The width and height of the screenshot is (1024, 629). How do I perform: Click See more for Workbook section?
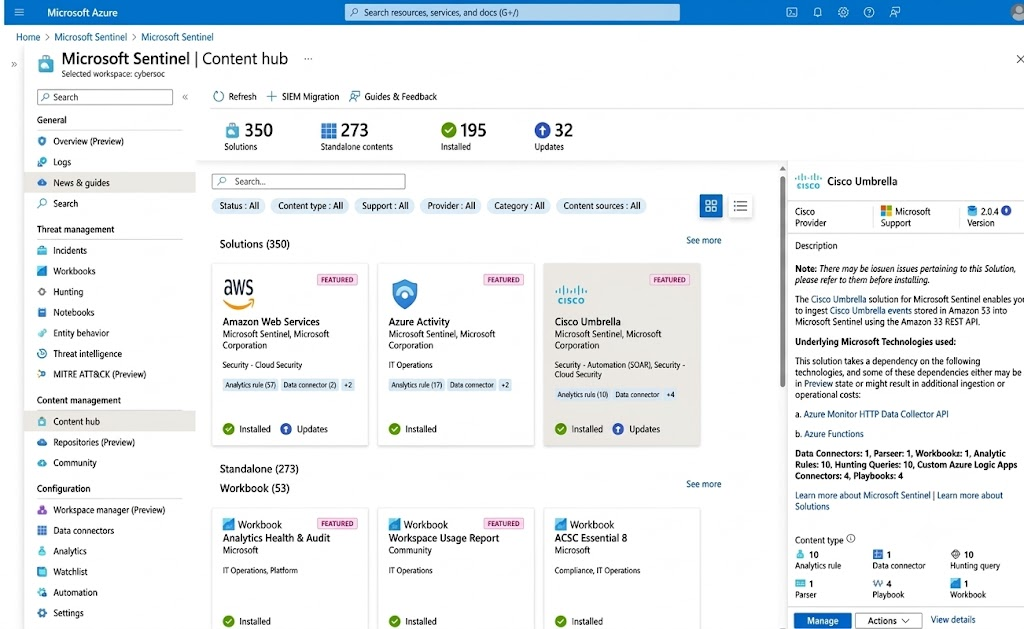pyautogui.click(x=703, y=484)
